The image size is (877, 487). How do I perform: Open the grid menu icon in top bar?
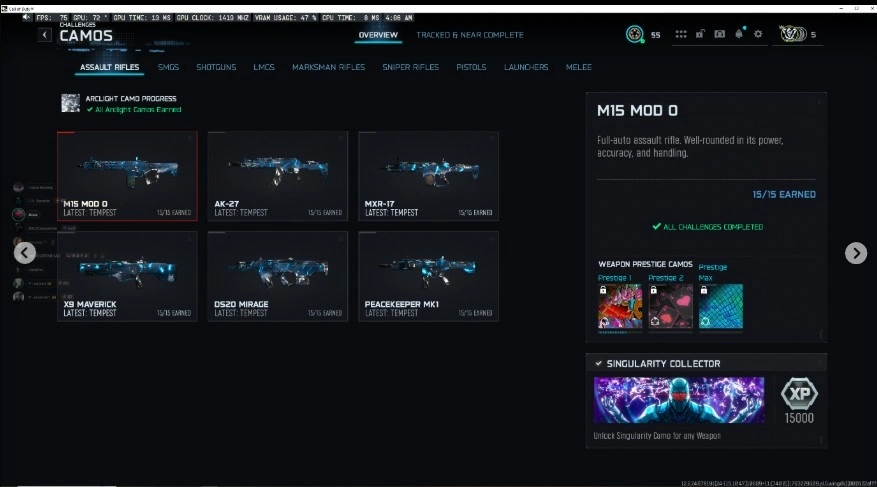tap(681, 34)
